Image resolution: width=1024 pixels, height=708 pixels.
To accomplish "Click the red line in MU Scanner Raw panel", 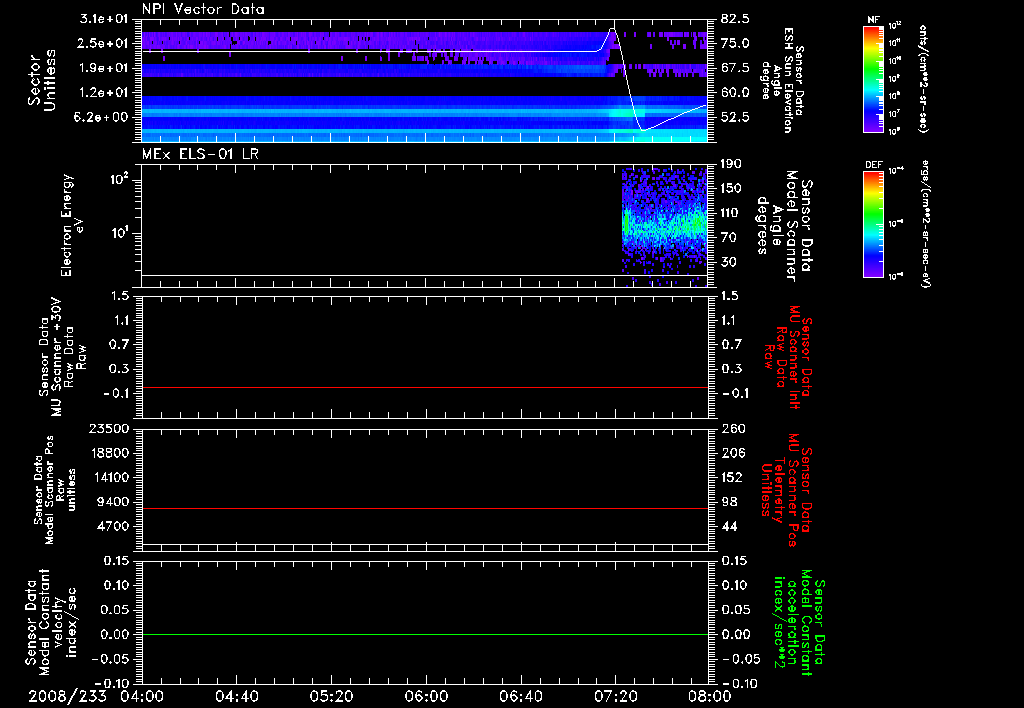I will (x=424, y=387).
